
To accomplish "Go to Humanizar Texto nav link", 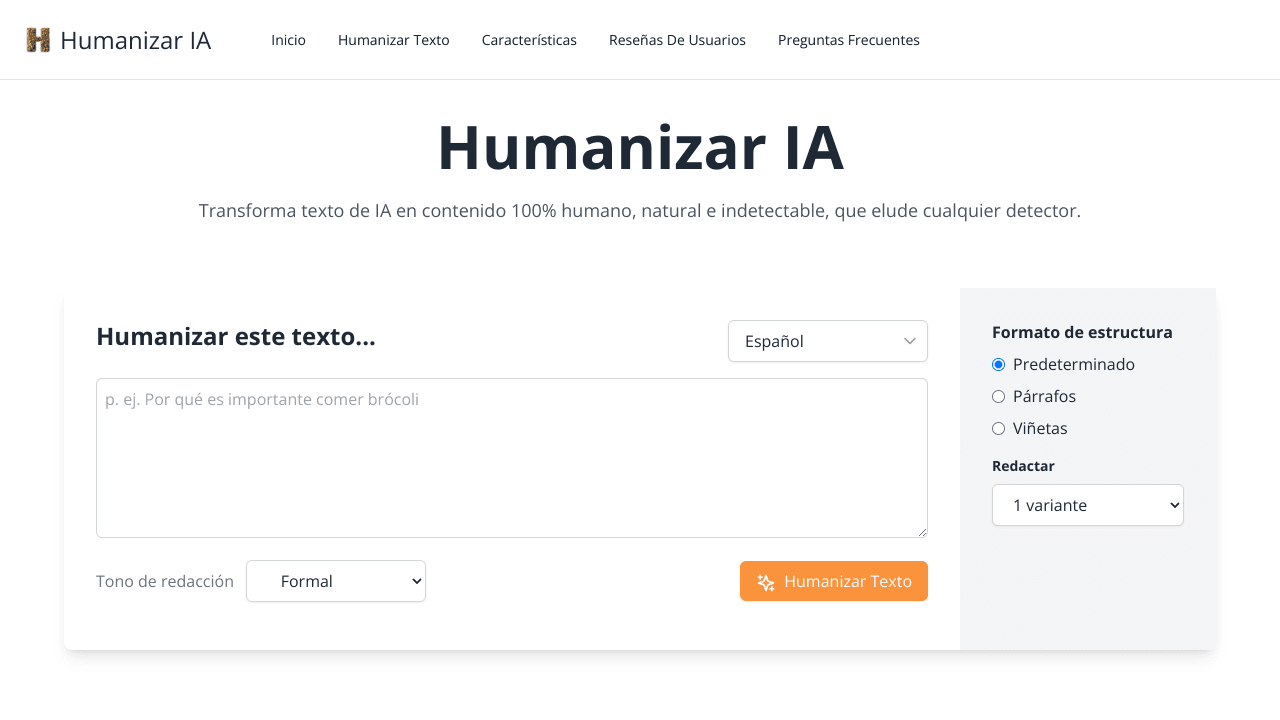I will pos(394,40).
